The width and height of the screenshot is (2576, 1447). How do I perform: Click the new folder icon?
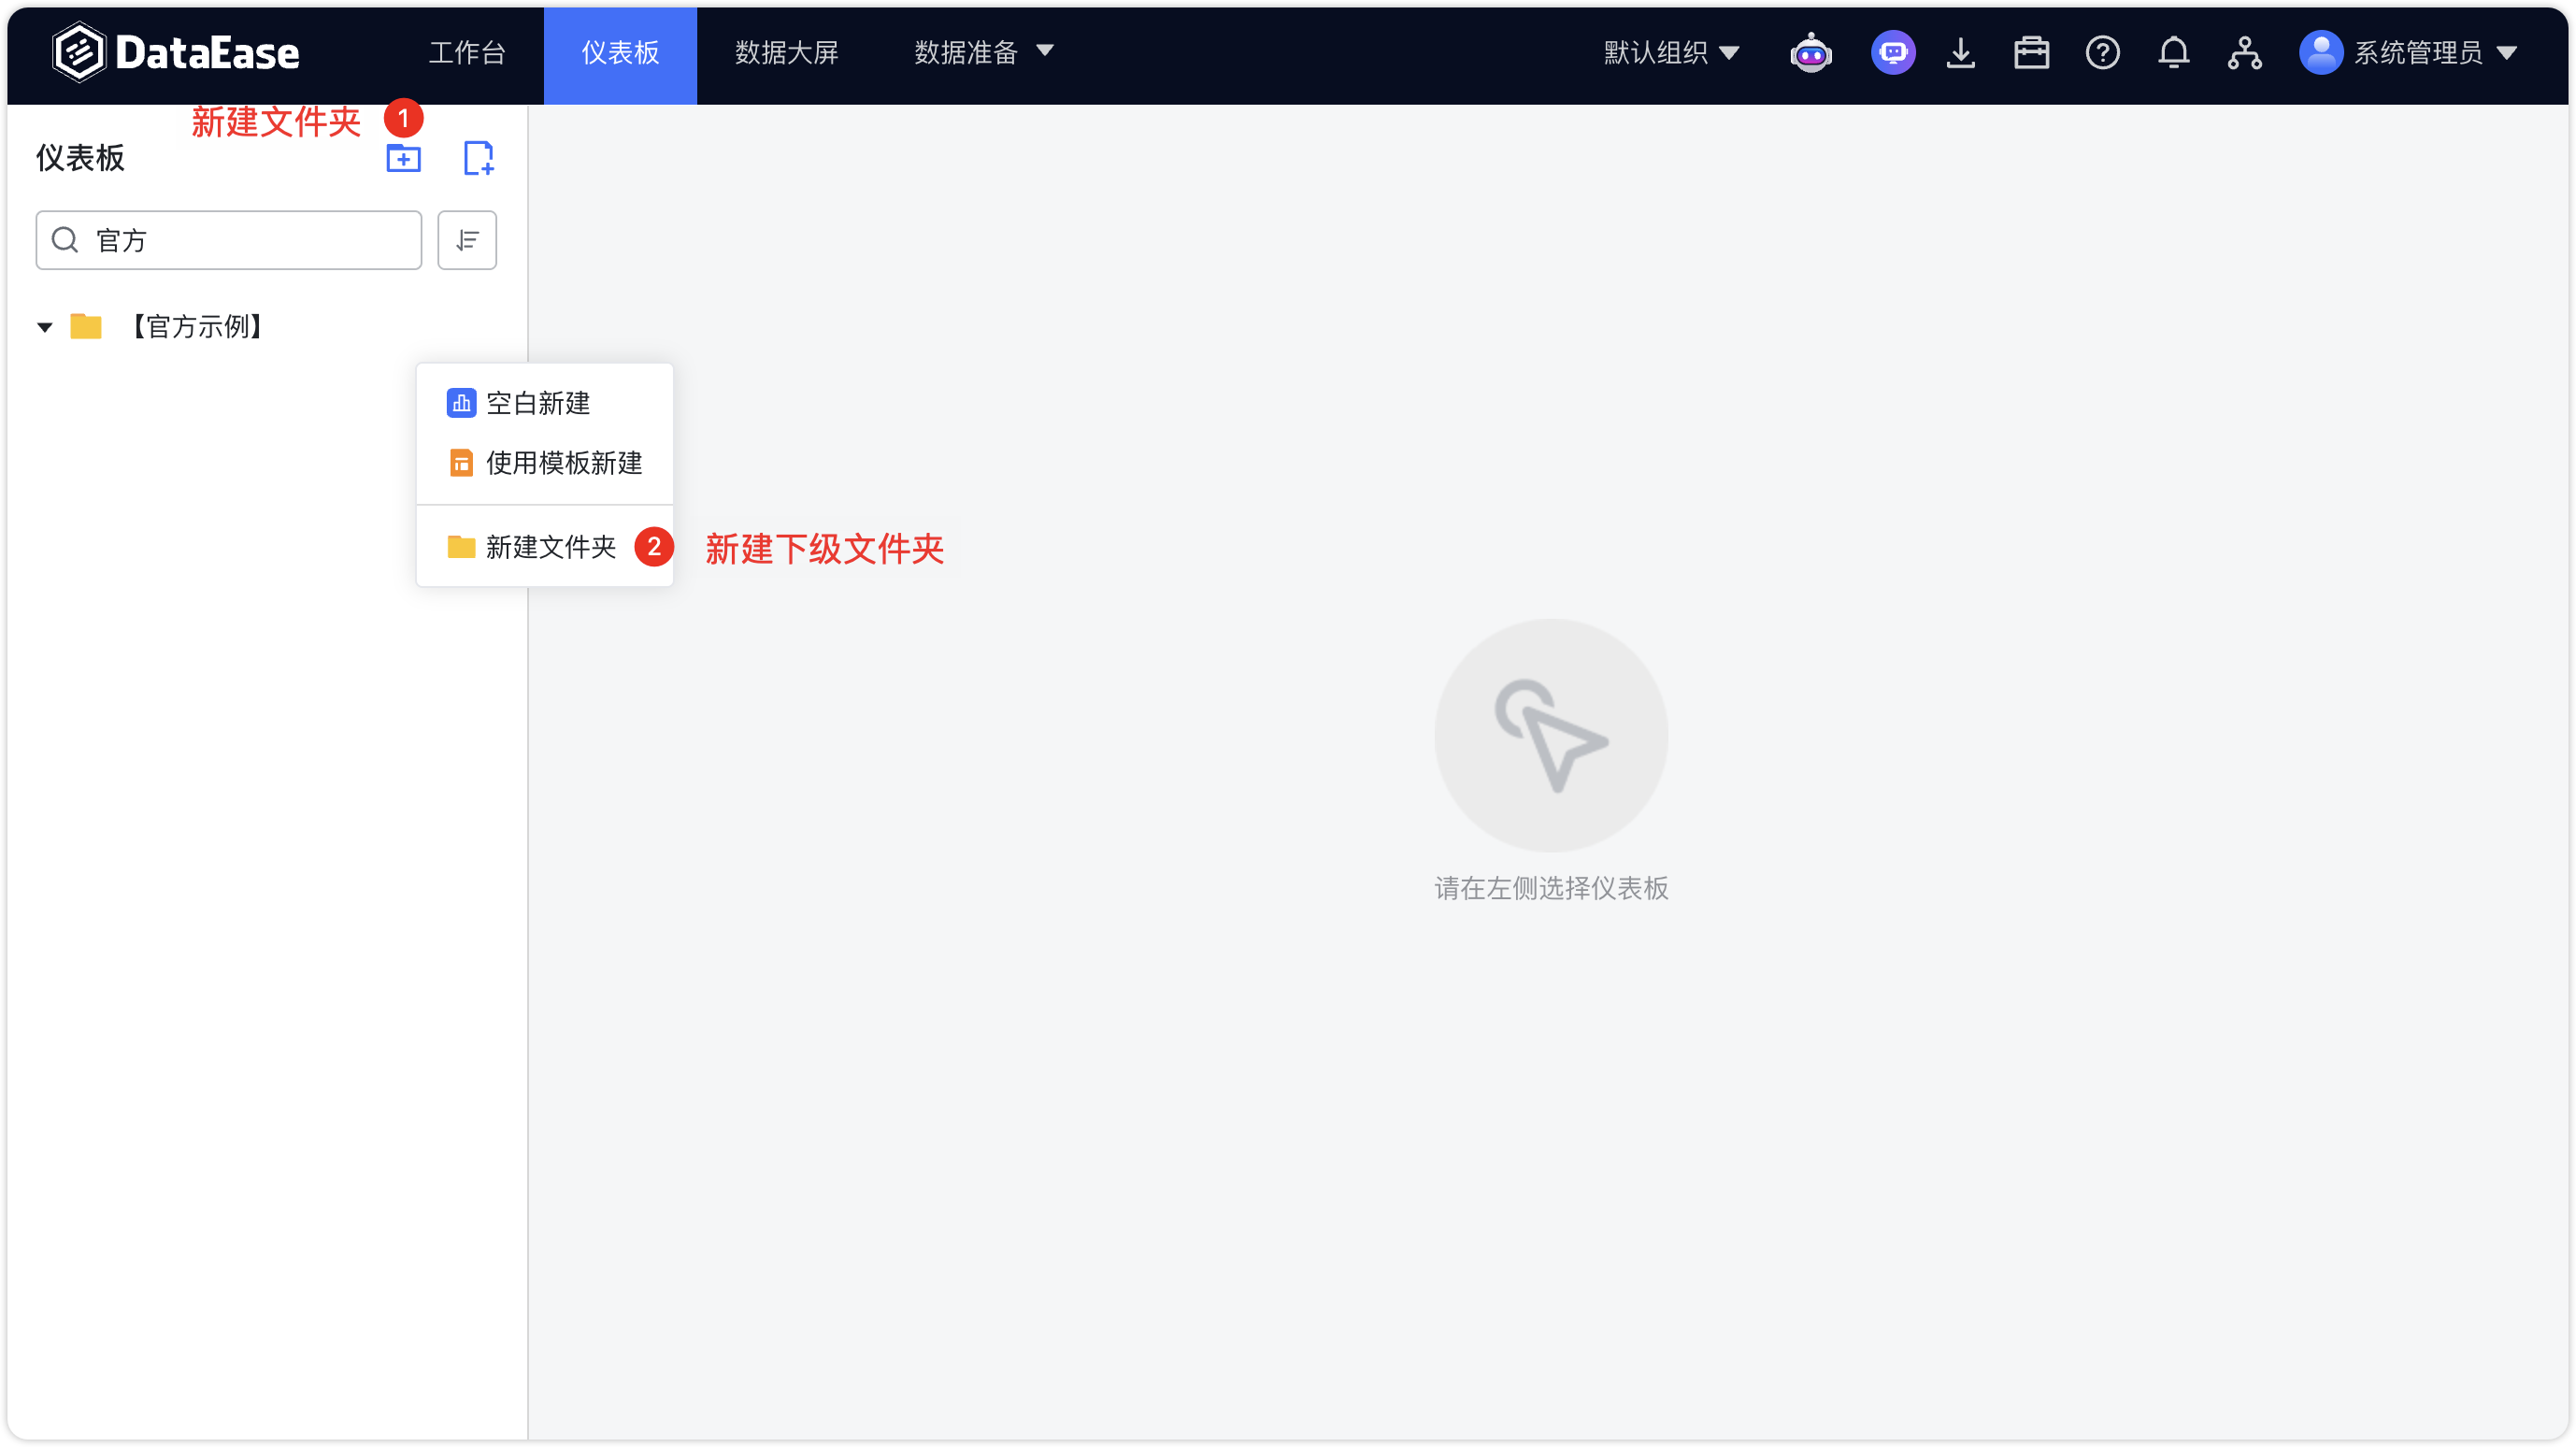click(403, 158)
